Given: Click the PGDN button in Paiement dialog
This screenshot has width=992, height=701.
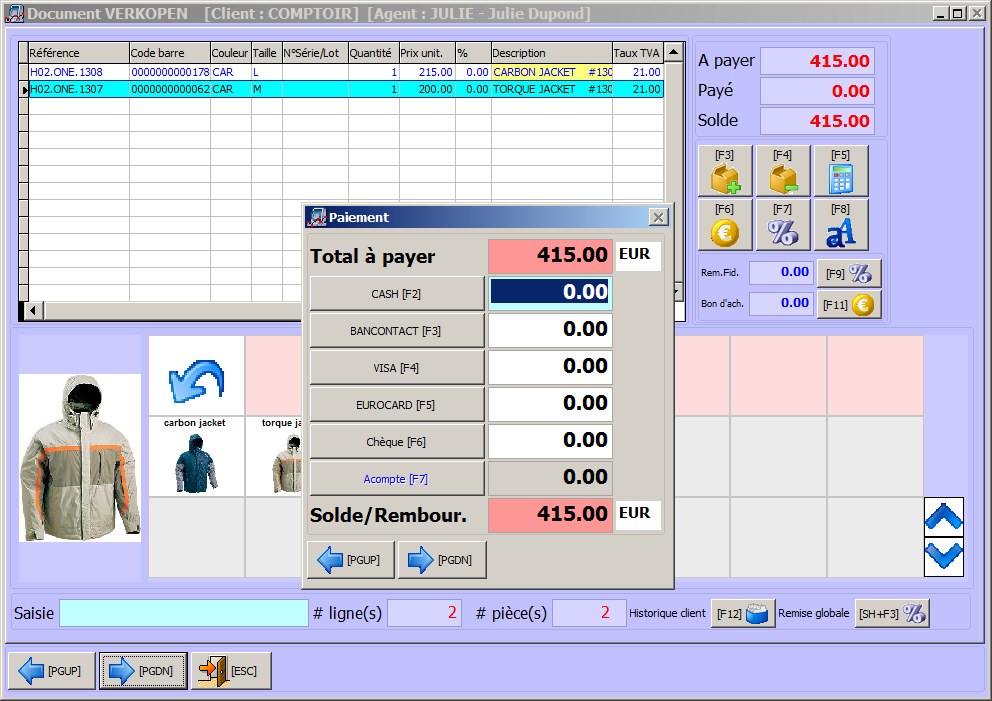Looking at the screenshot, I should tap(442, 560).
